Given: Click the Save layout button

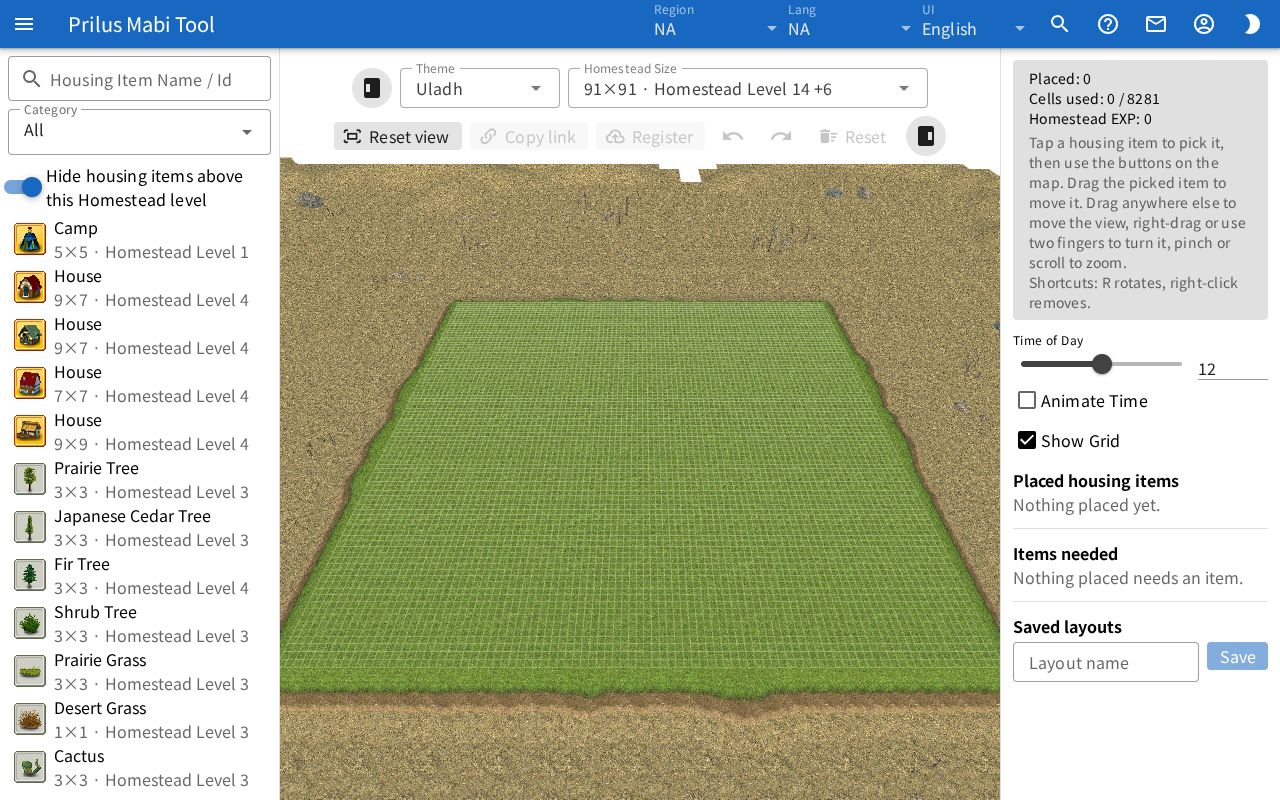Looking at the screenshot, I should tap(1237, 656).
